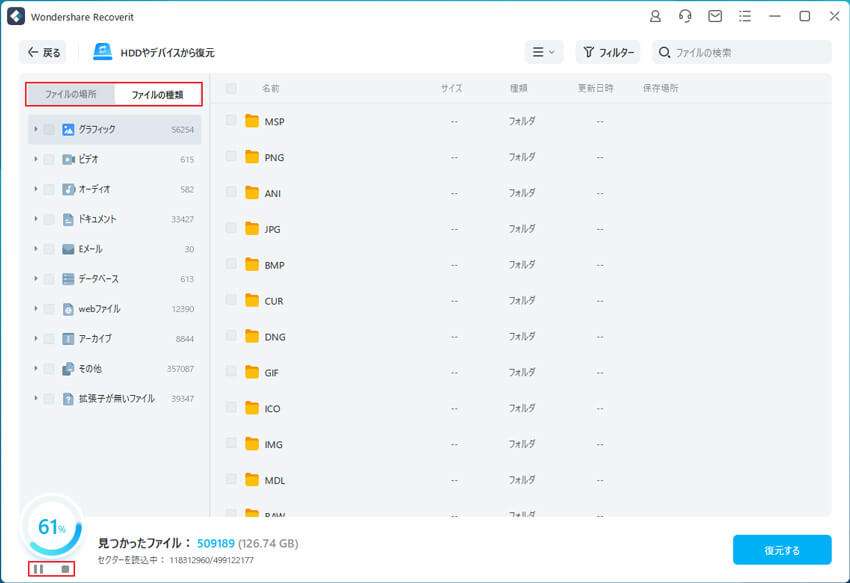Expand the ドキュメント tree node
850x583 pixels.
click(x=36, y=219)
